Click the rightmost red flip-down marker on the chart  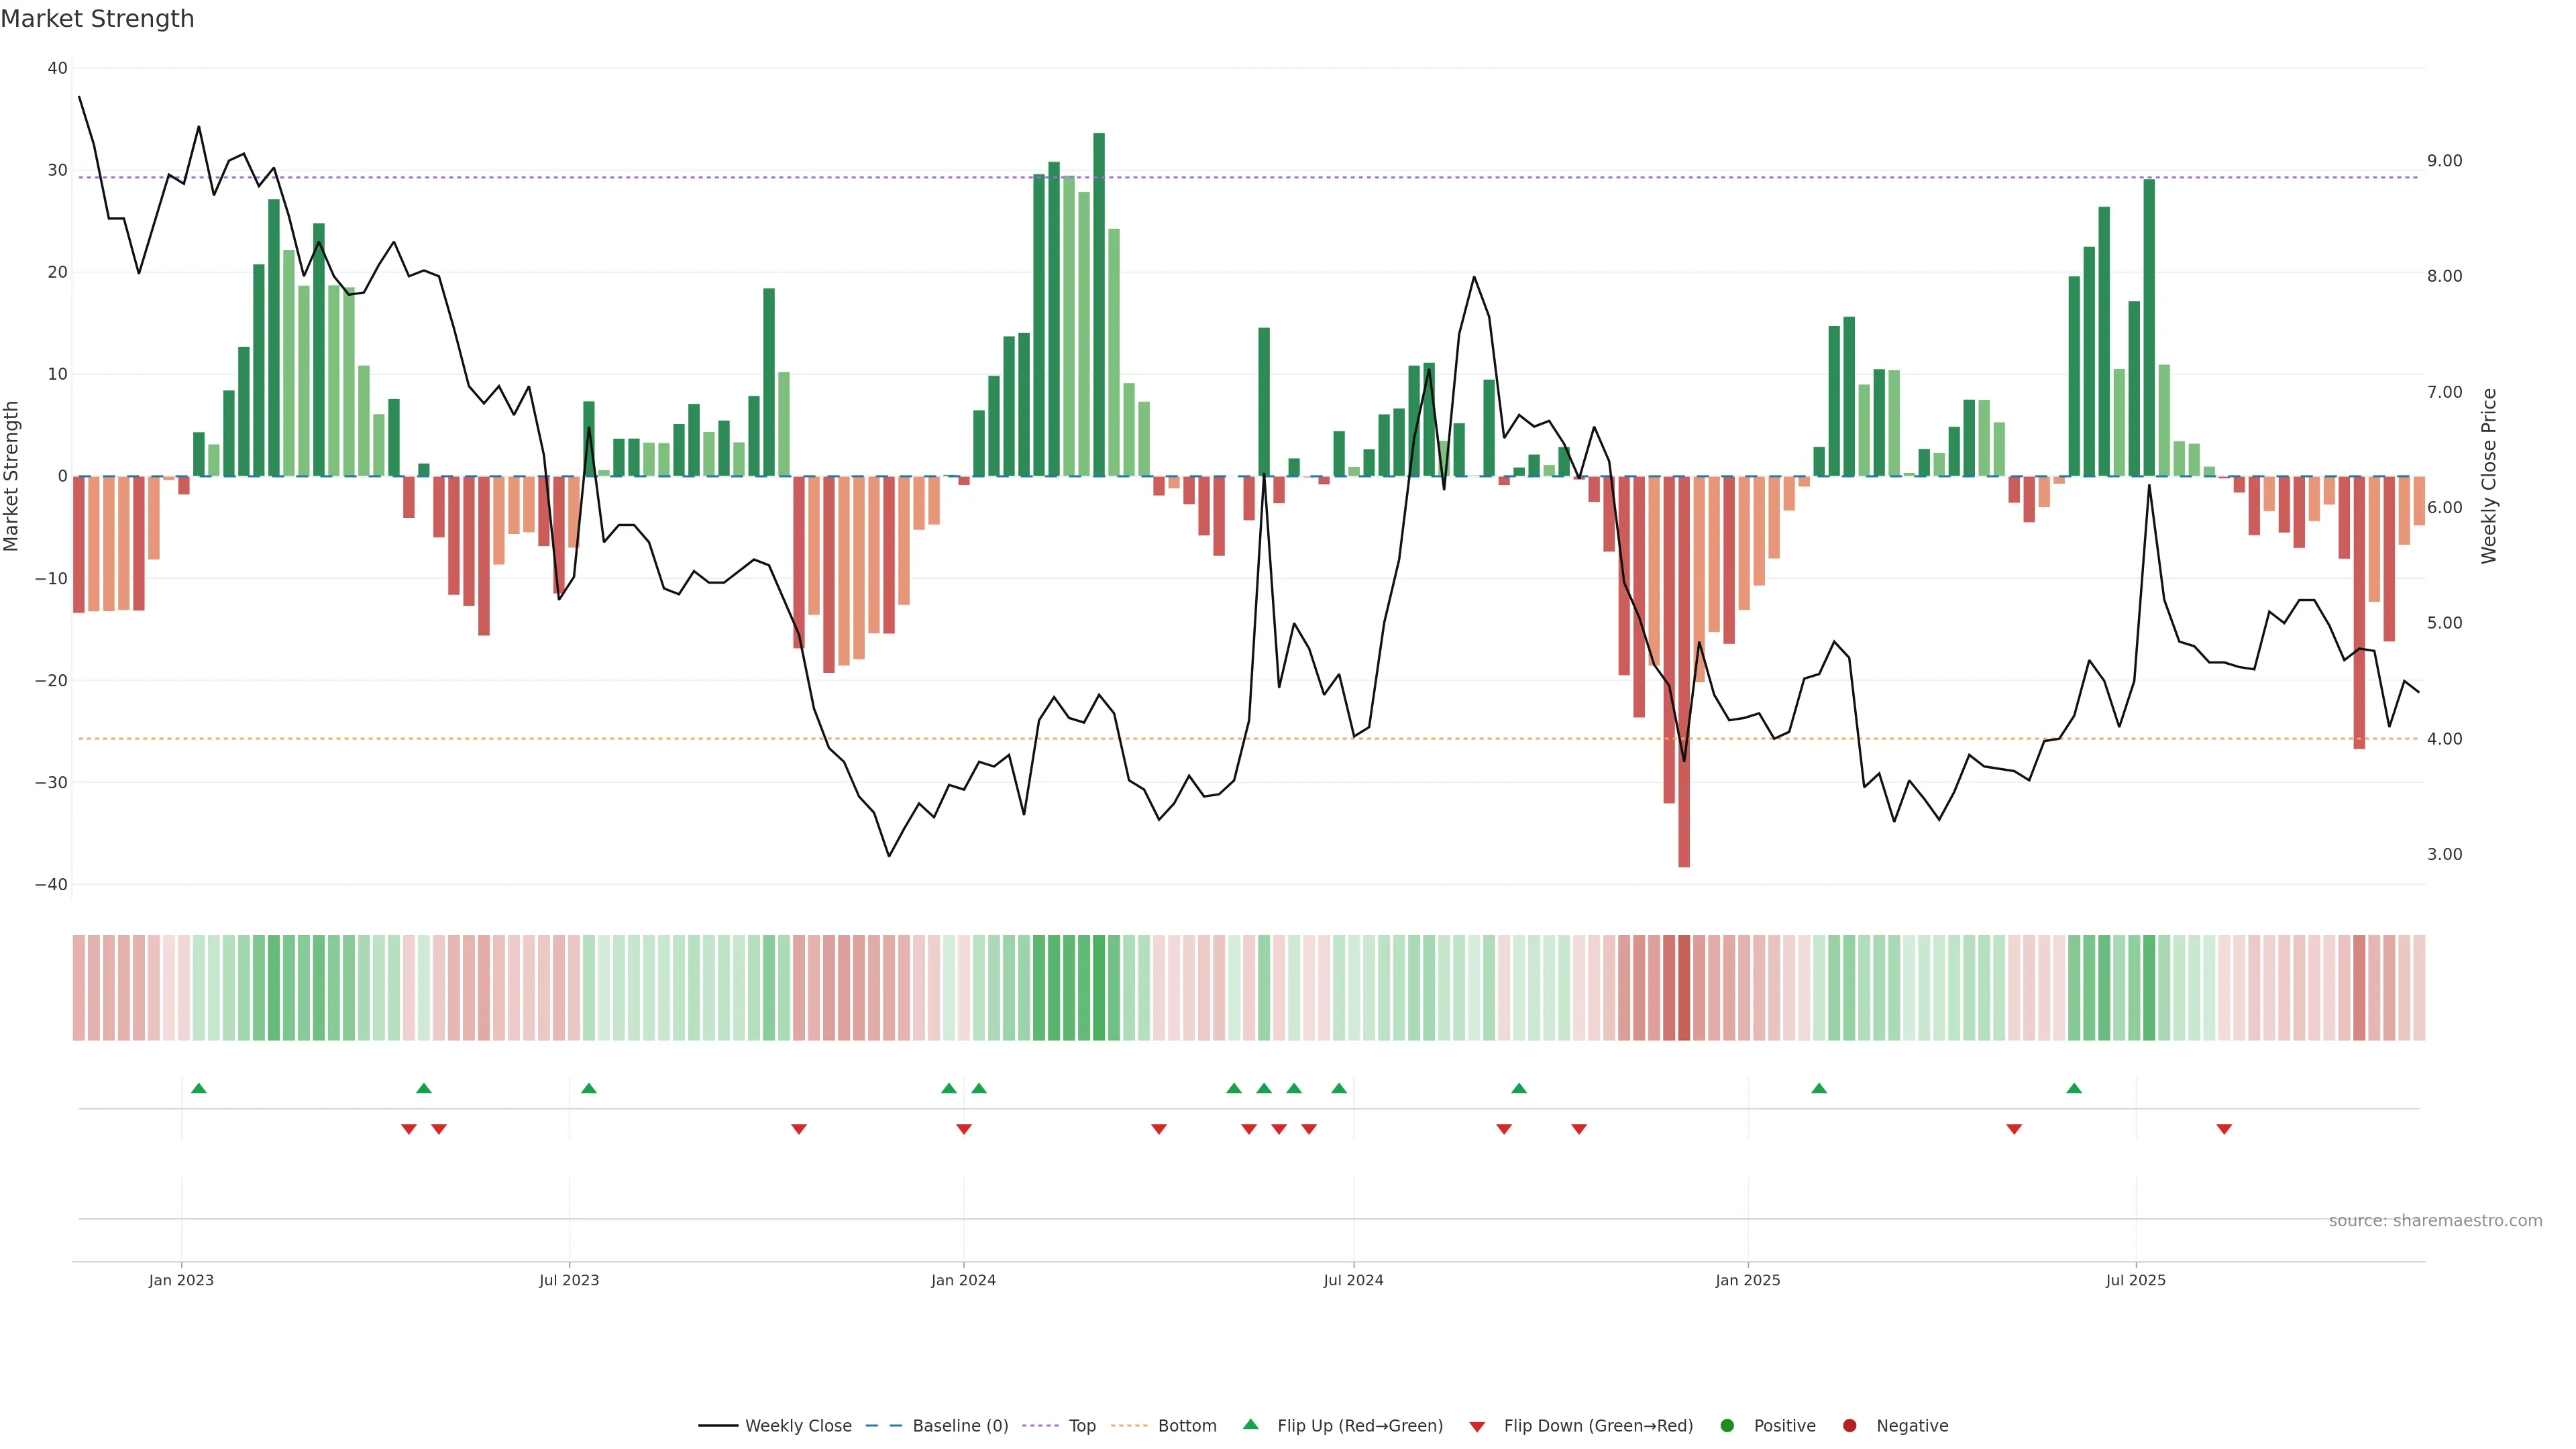pos(2224,1129)
